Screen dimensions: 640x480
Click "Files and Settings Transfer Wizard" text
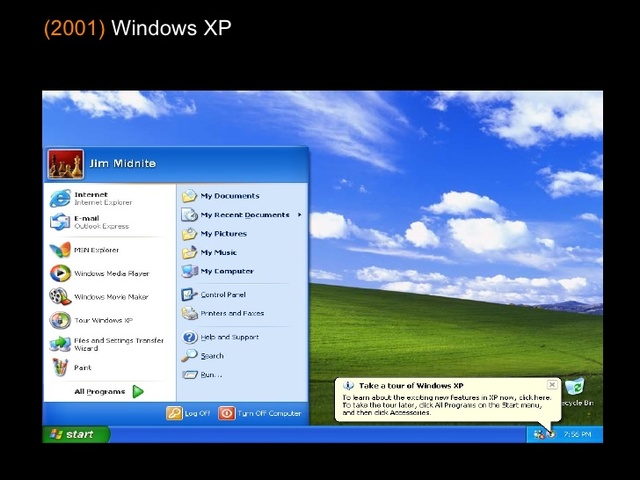(x=119, y=344)
